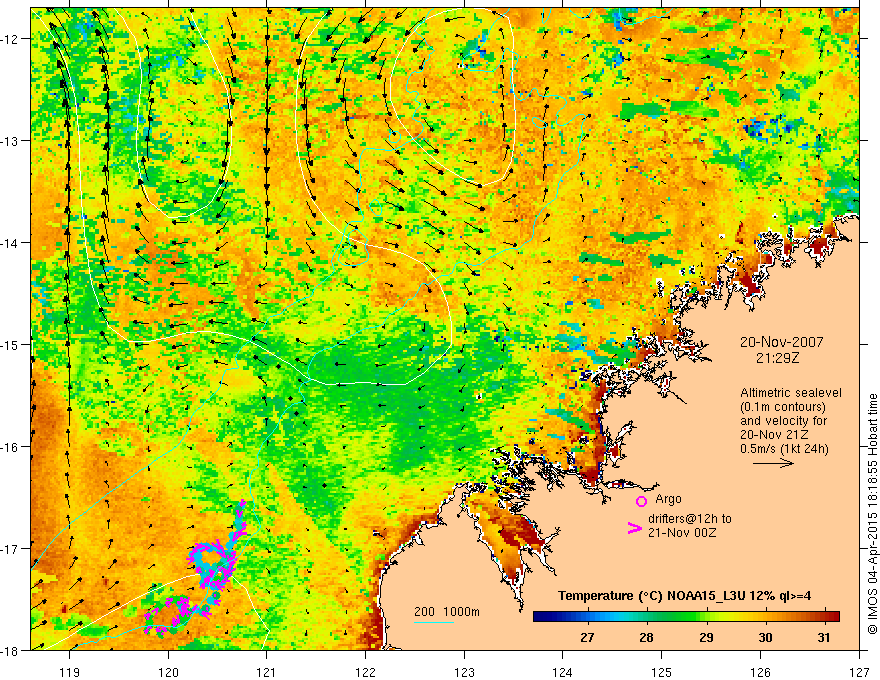Click the magenta drifter arrowhead legend symbol
Image resolution: width=880 pixels, height=680 pixels.
tap(634, 528)
